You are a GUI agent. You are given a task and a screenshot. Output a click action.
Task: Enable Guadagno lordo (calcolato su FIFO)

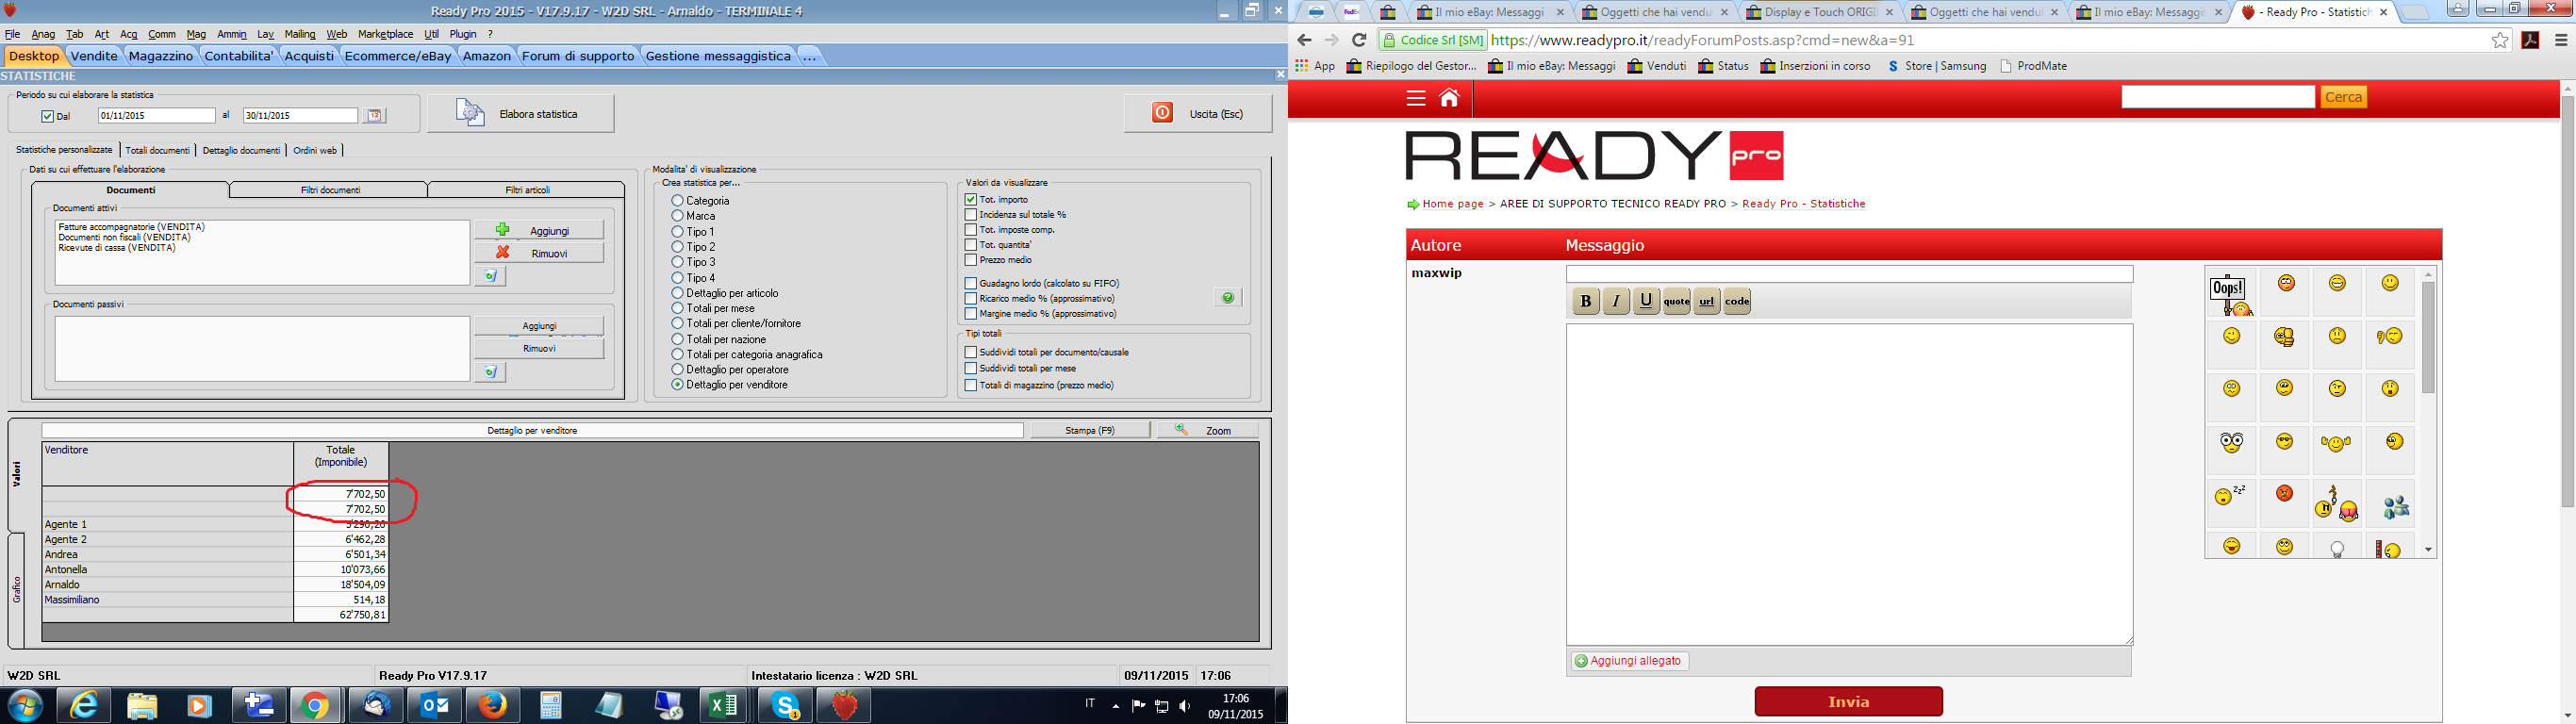pos(971,283)
